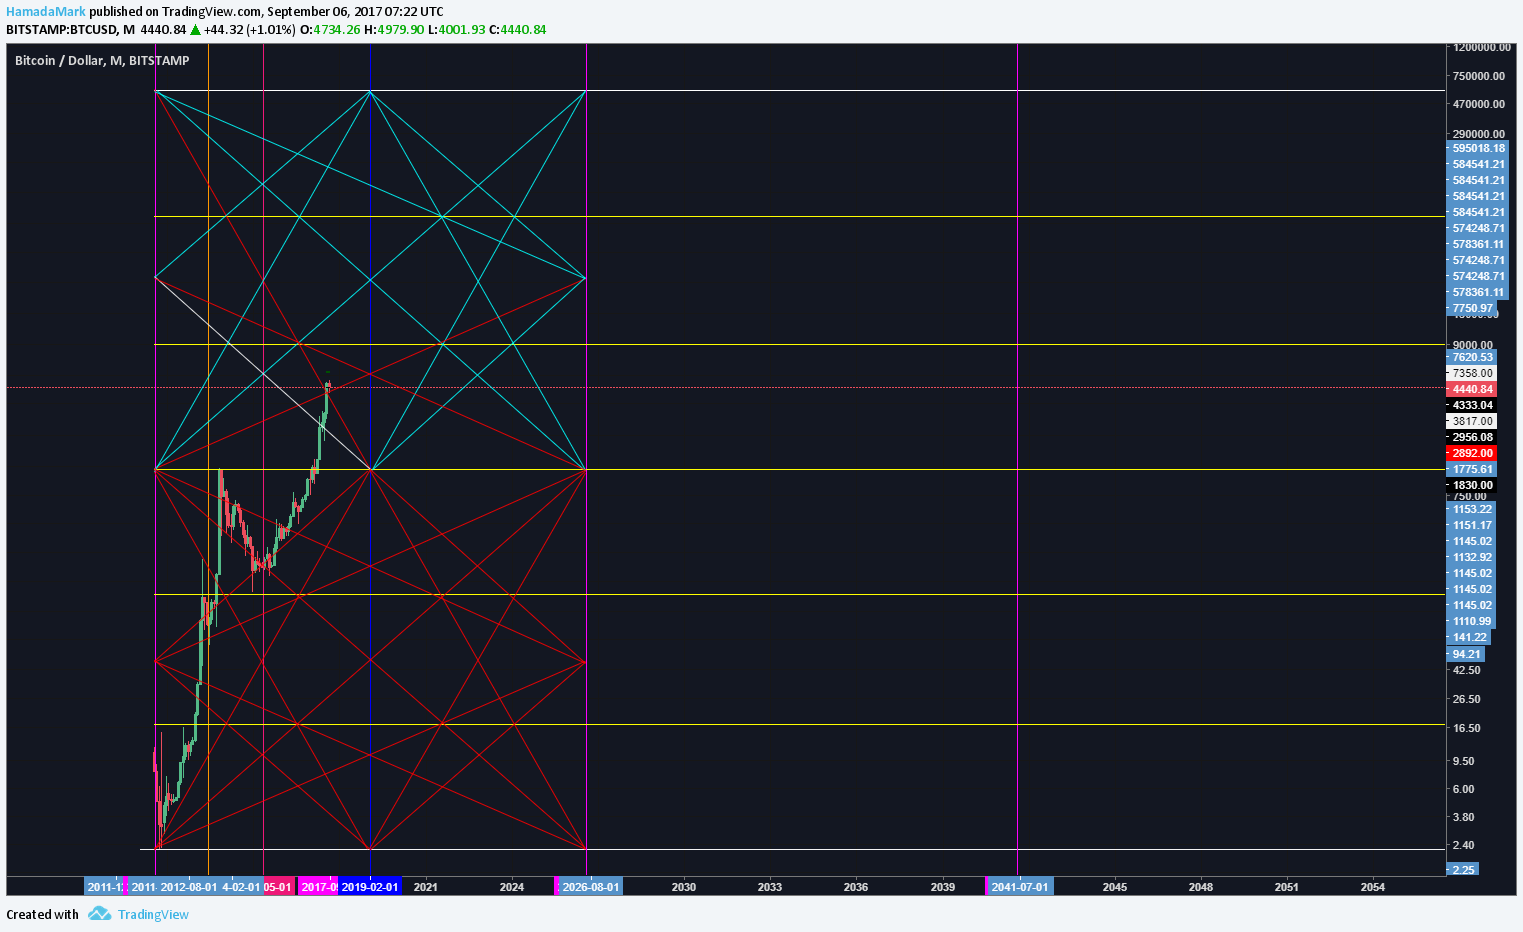Image resolution: width=1523 pixels, height=932 pixels.
Task: Click the 1830.00 price label
Action: 1472,485
